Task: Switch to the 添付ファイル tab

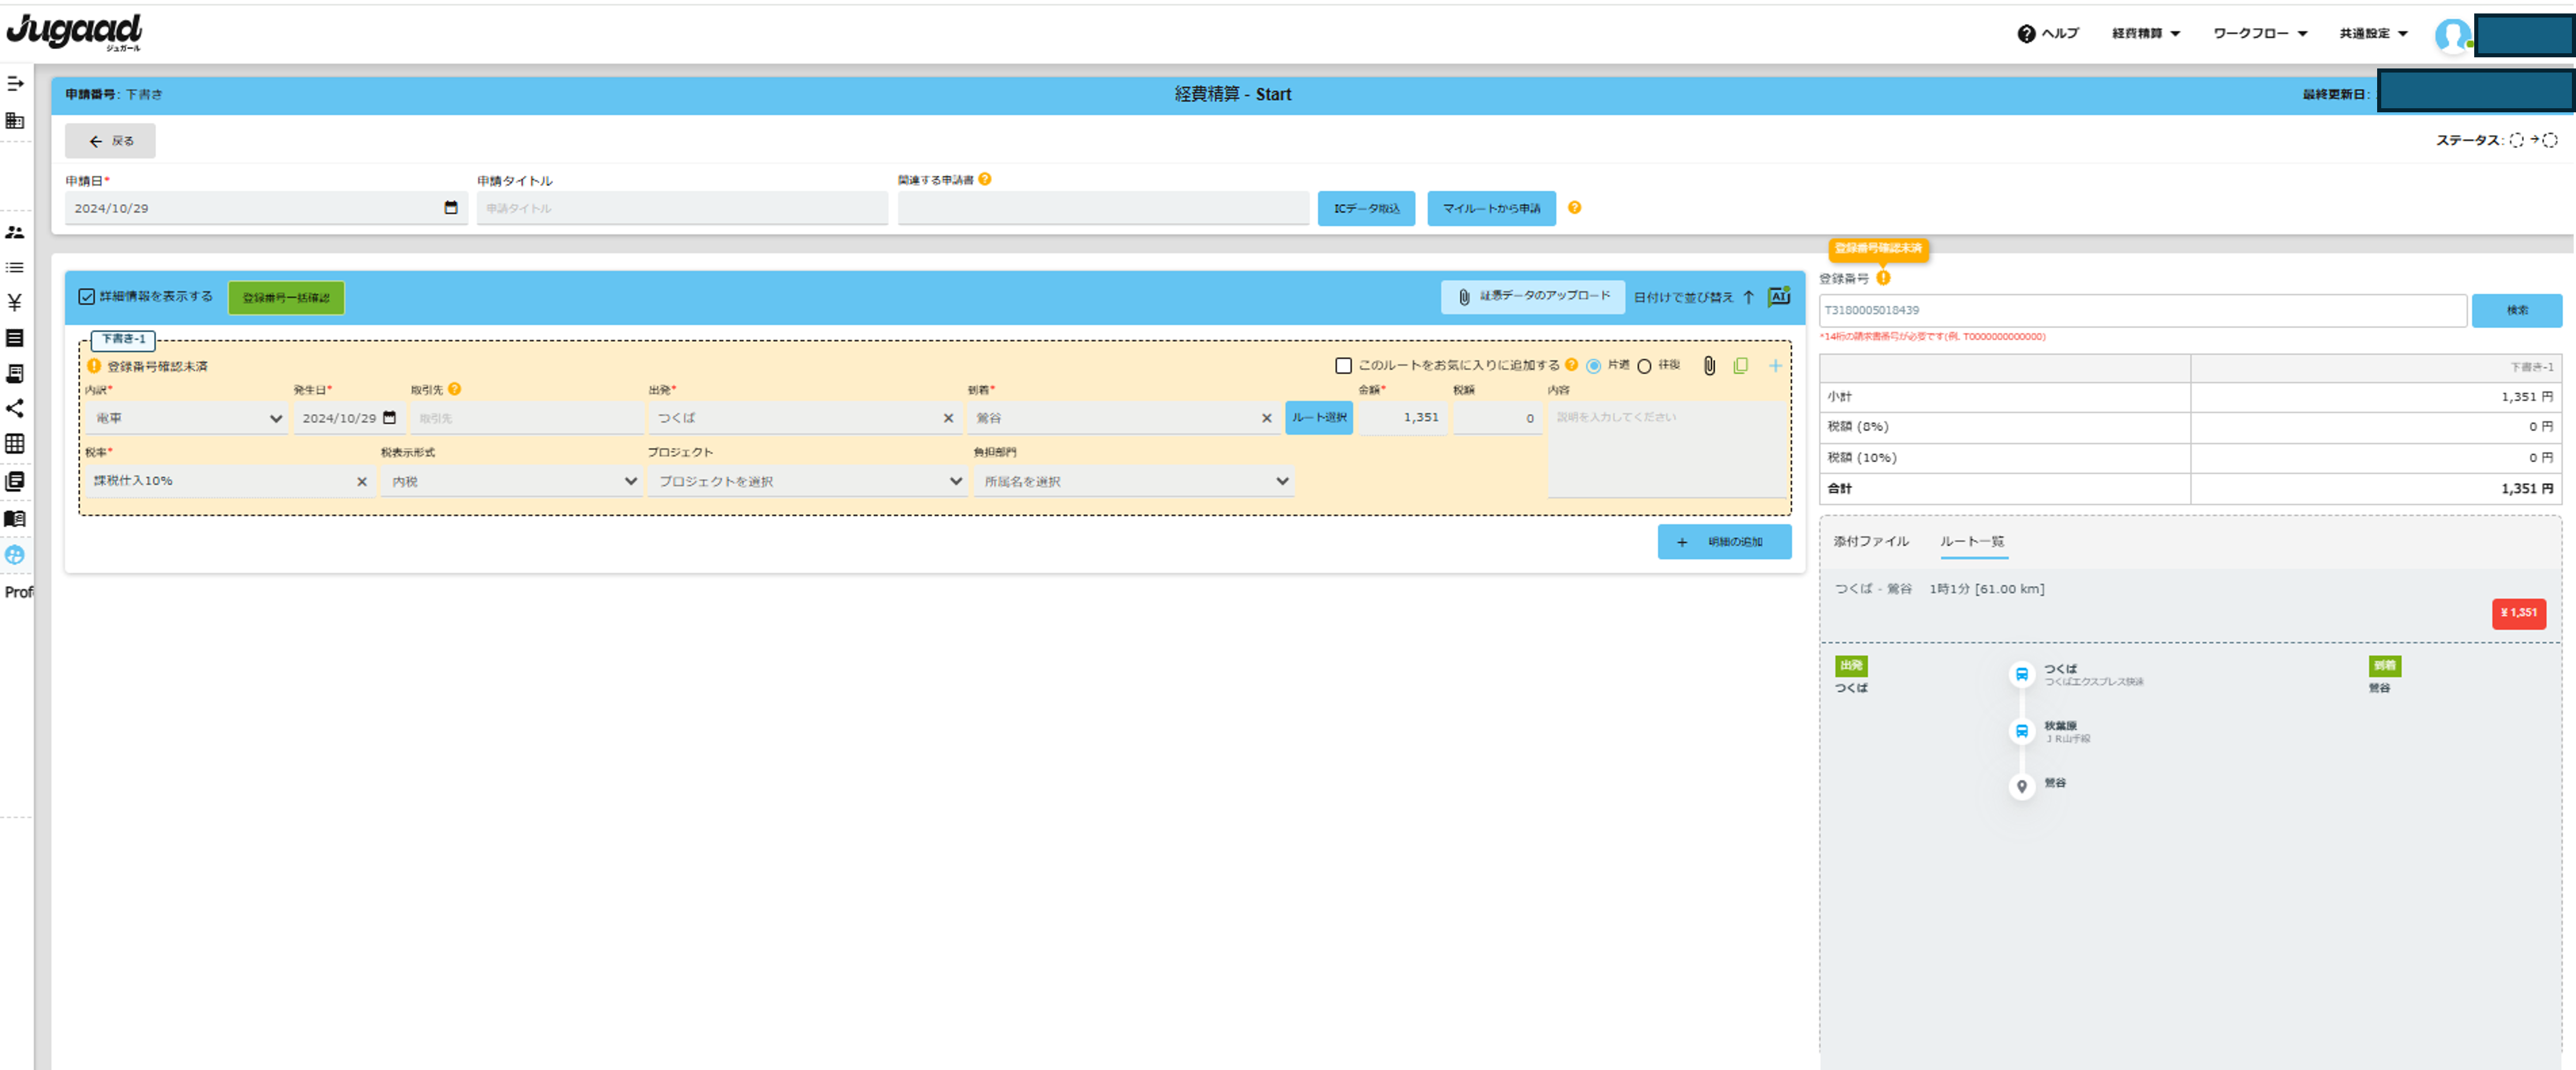Action: 1870,541
